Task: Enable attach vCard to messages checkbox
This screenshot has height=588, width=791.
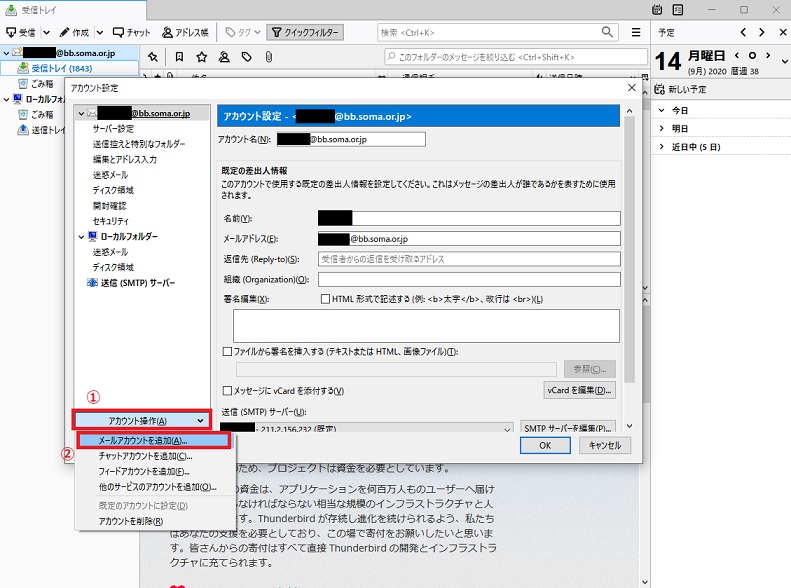Action: point(228,390)
